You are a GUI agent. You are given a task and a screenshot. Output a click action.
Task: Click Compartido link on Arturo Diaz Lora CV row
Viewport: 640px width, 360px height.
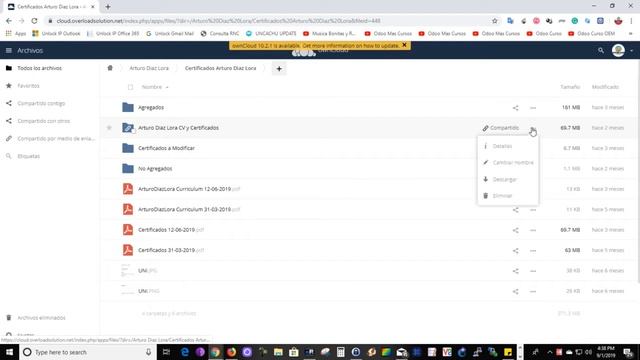(501, 128)
